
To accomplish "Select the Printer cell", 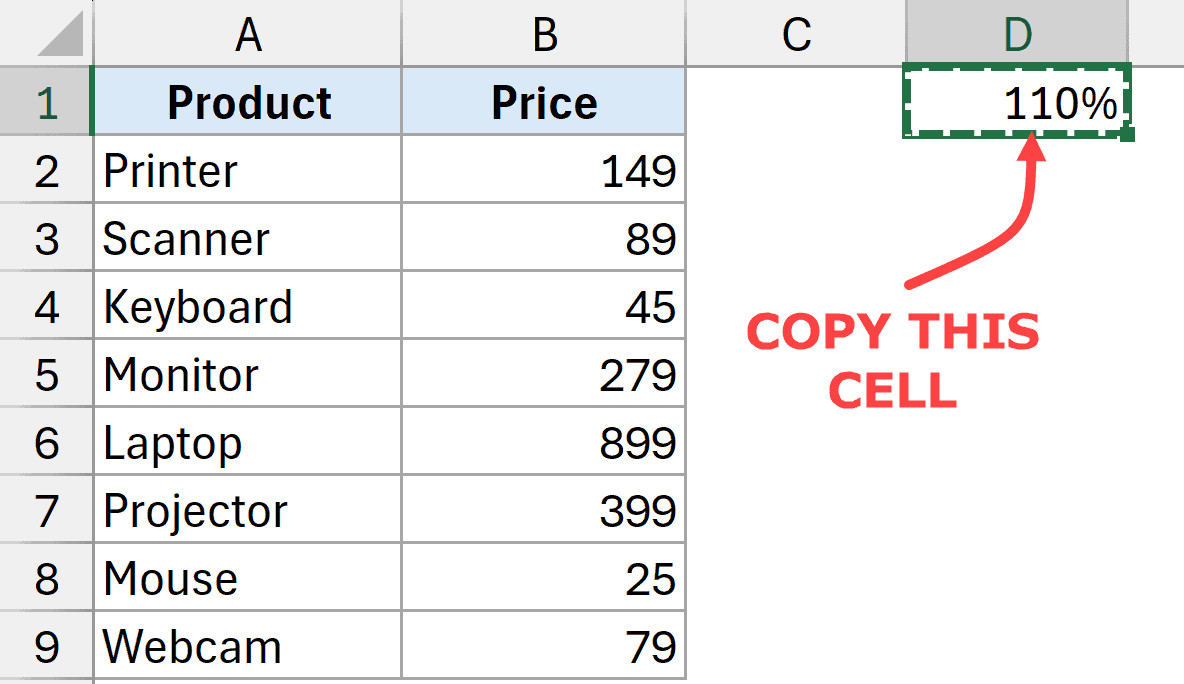I will [248, 171].
